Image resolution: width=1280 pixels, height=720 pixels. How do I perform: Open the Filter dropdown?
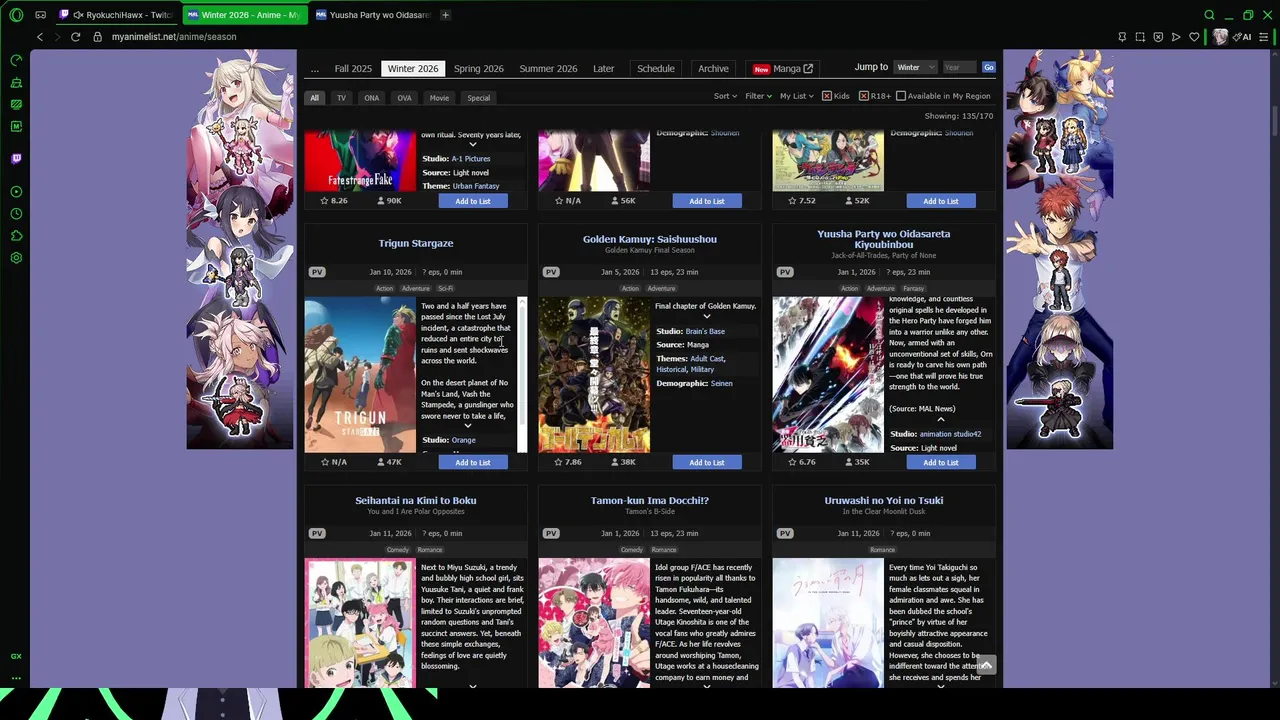coord(758,96)
